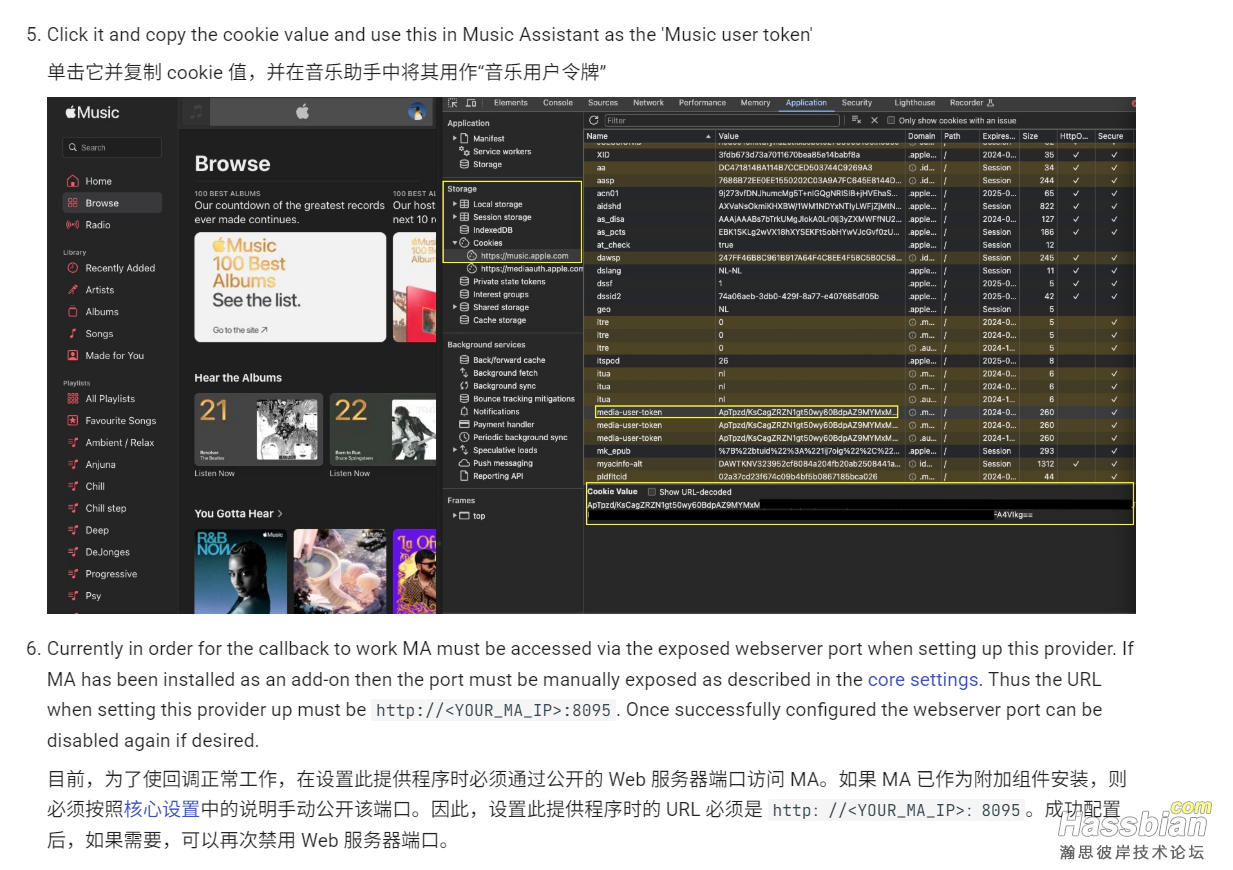Click the refresh cookies icon
1233x870 pixels.
pyautogui.click(x=594, y=120)
